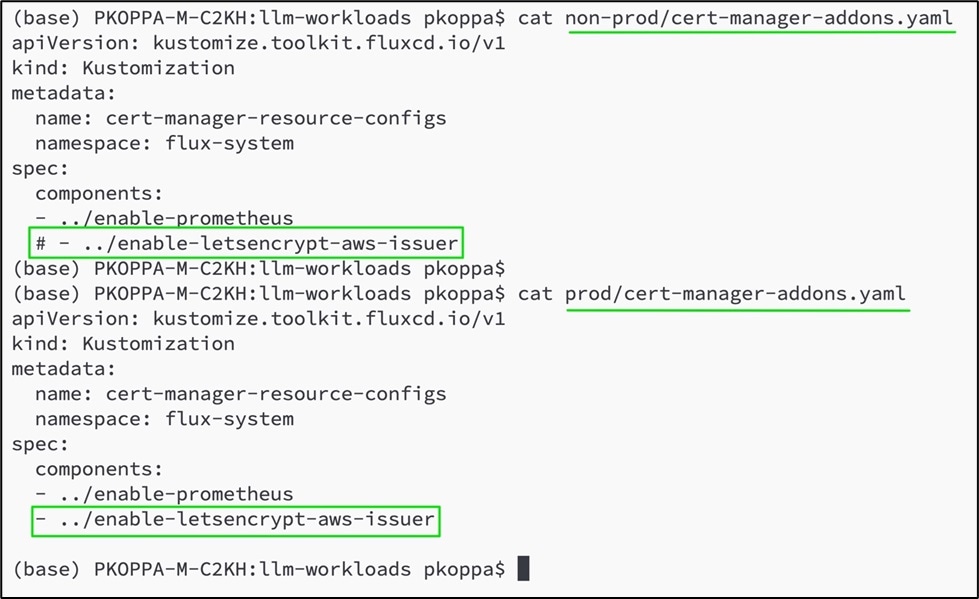
Task: Click the first apiVersion kustomize.toolkit.fluxcd.io/v1 line
Action: click(258, 43)
